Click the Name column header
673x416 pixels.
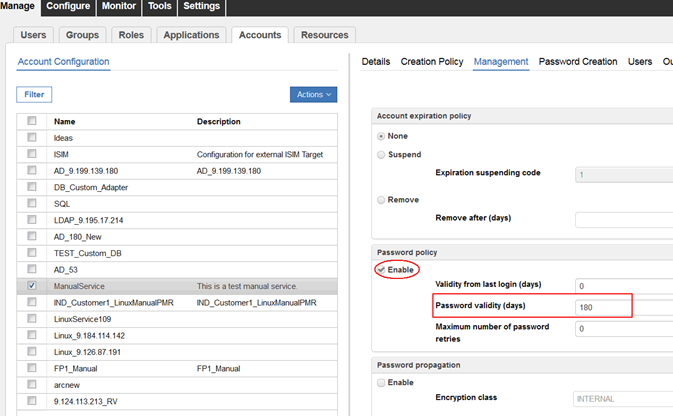coord(64,121)
